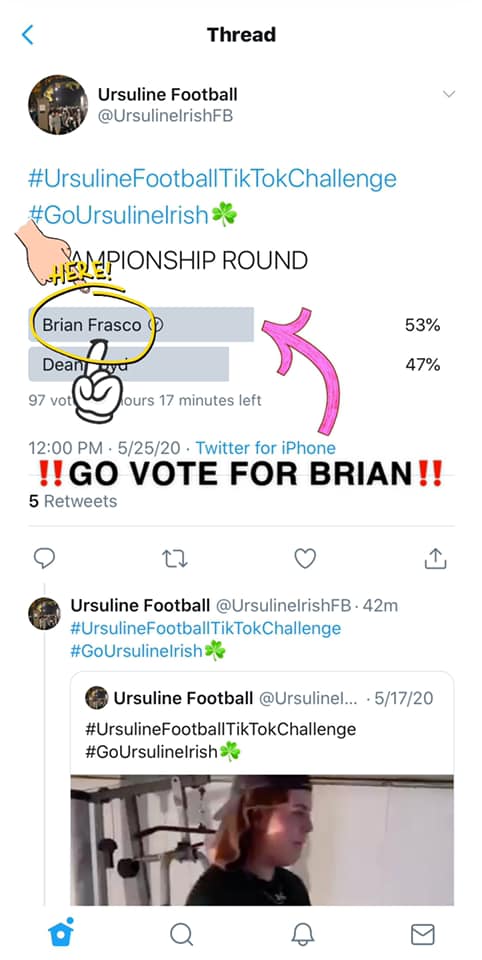Open the share icon for tweet
The width and height of the screenshot is (482, 960).
click(x=435, y=558)
